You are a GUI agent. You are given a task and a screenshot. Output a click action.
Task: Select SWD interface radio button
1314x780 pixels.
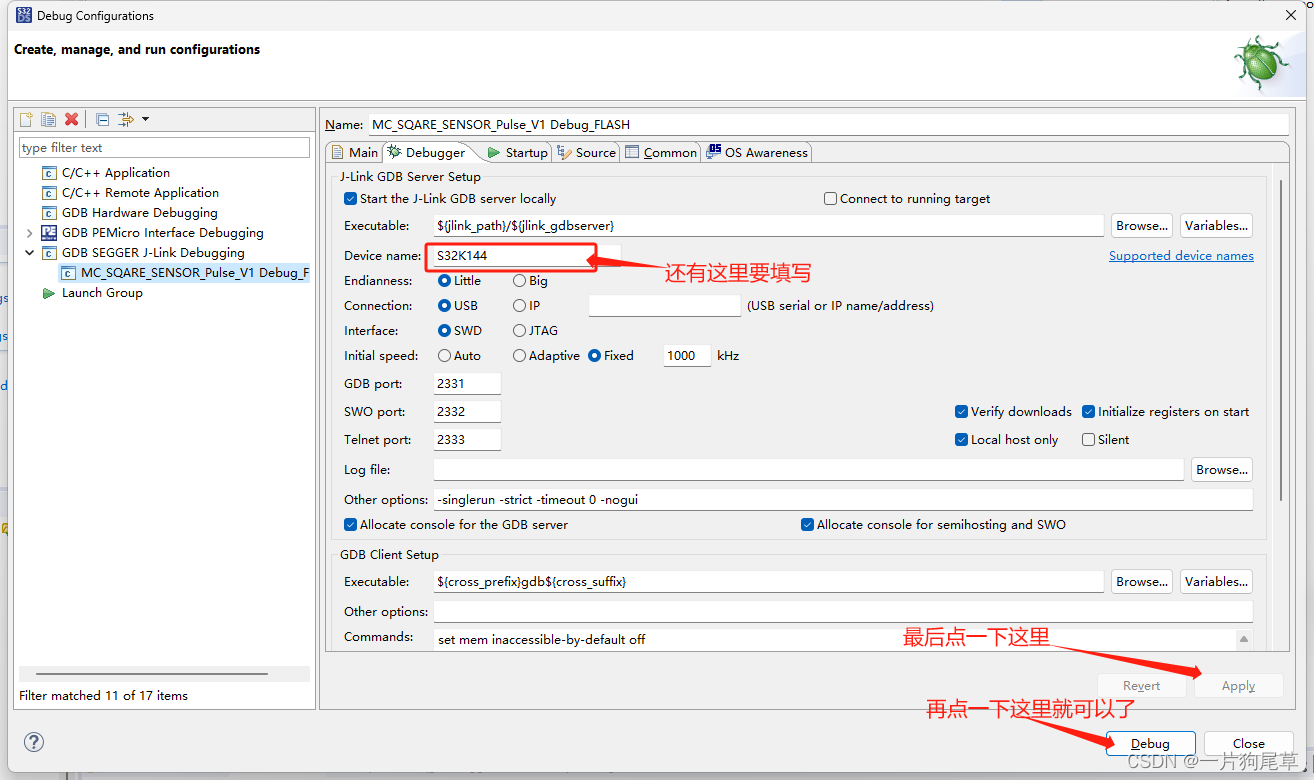point(445,331)
